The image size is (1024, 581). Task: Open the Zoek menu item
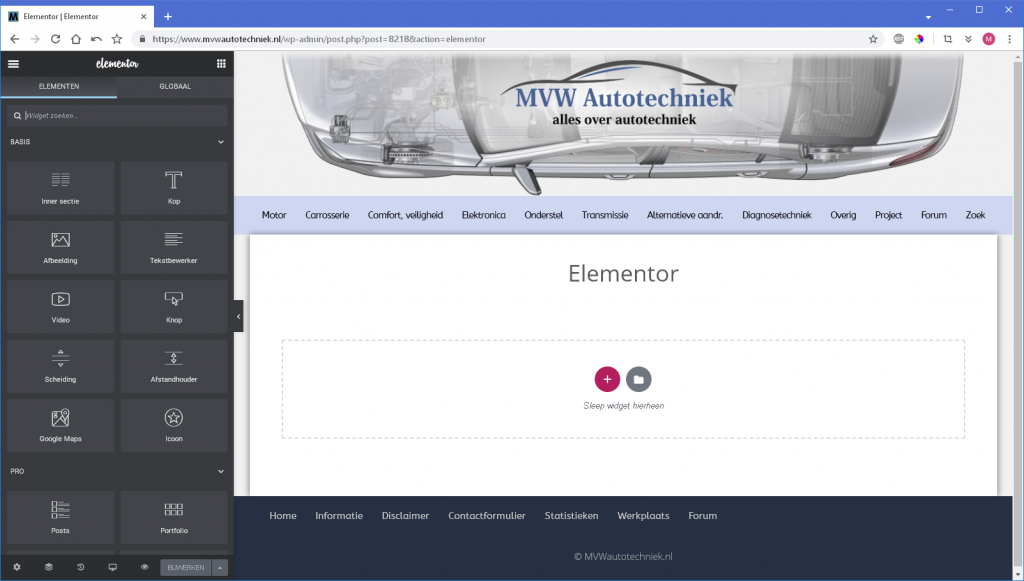(975, 215)
